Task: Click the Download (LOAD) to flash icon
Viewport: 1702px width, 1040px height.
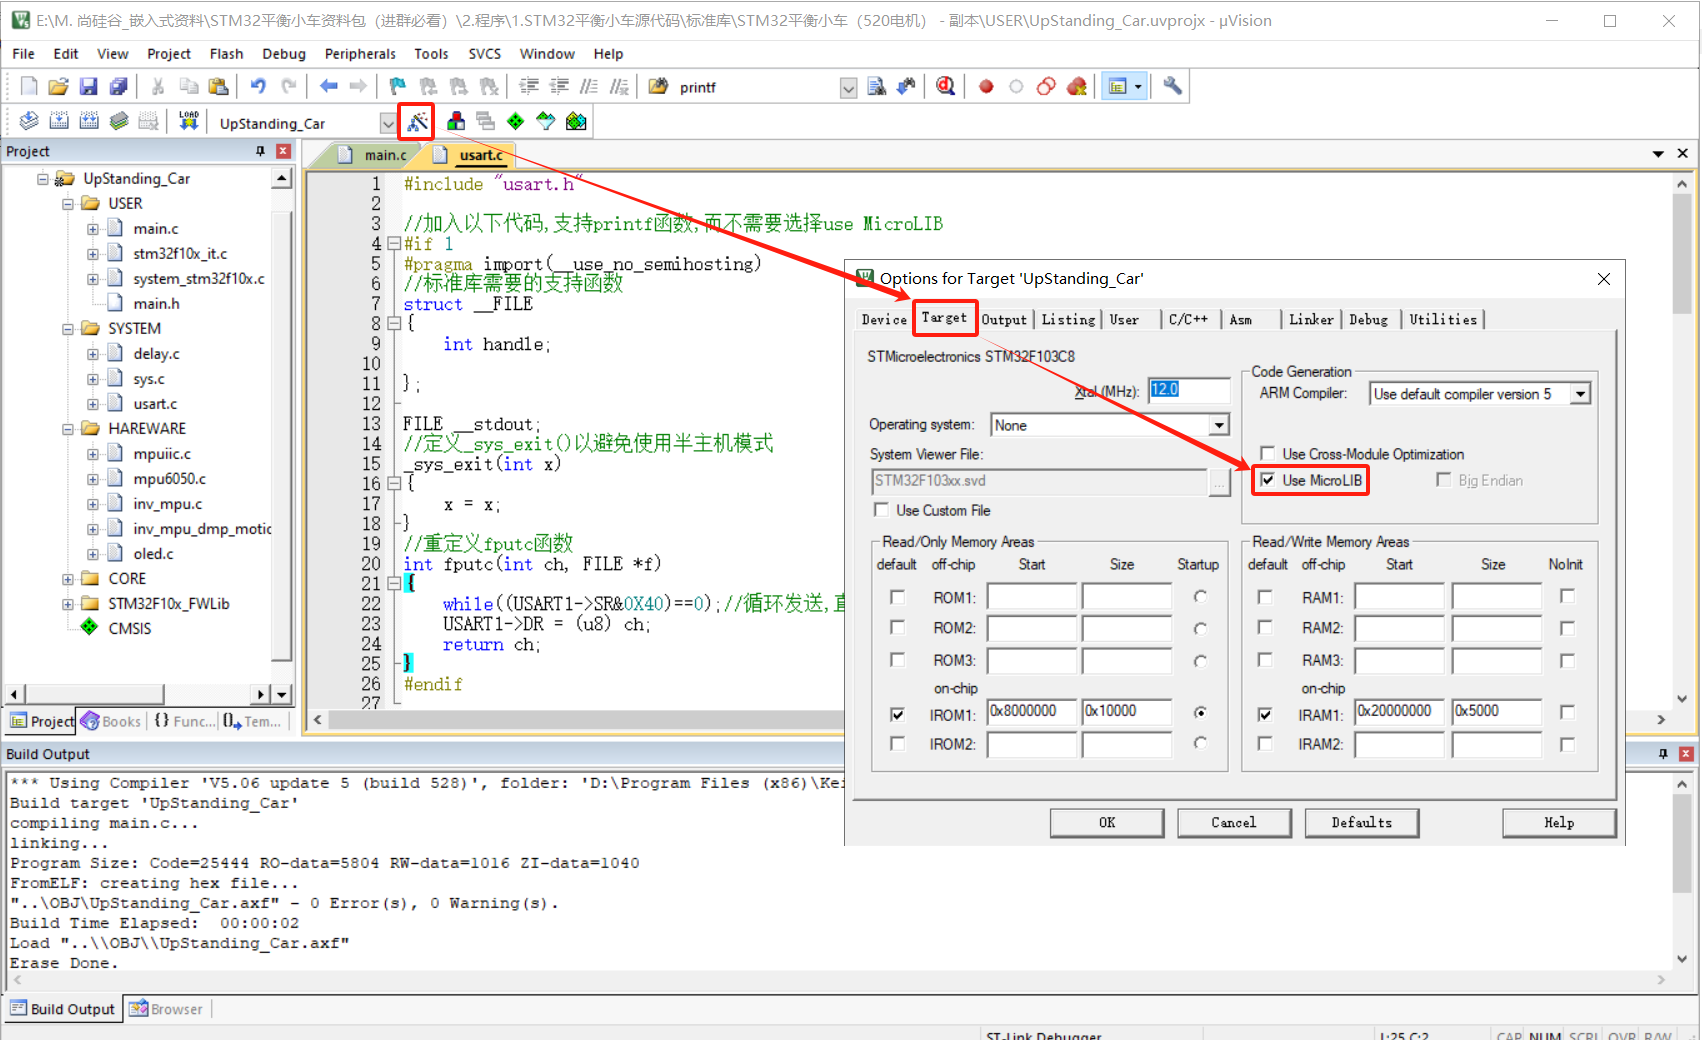Action: tap(188, 122)
